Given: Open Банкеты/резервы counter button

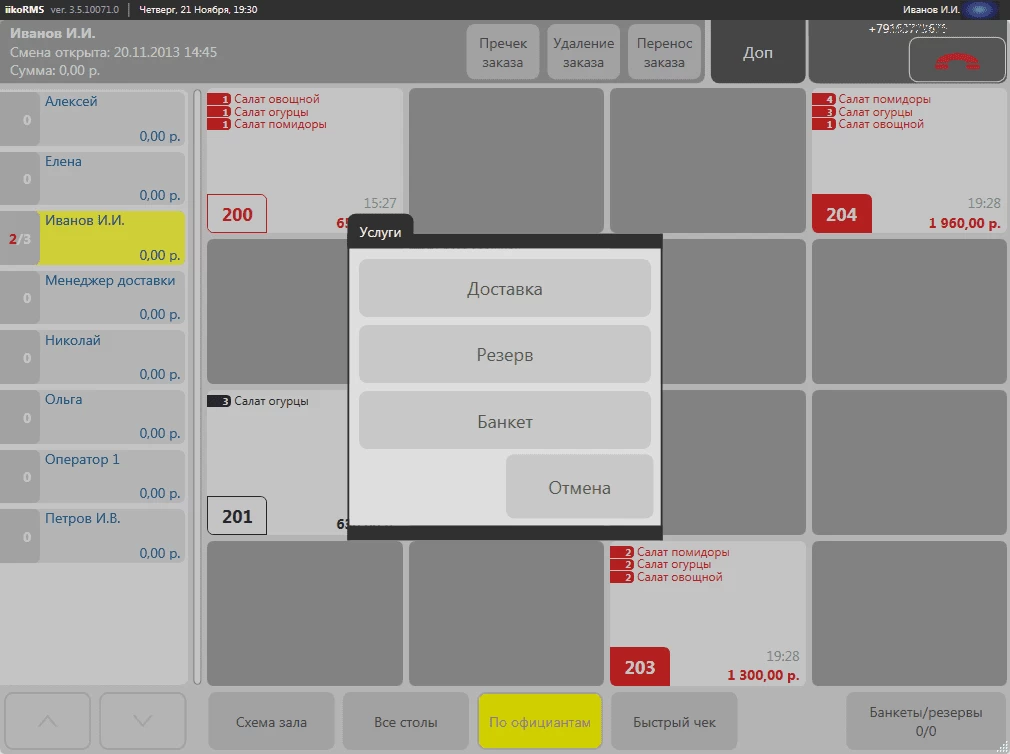Looking at the screenshot, I should [x=925, y=722].
